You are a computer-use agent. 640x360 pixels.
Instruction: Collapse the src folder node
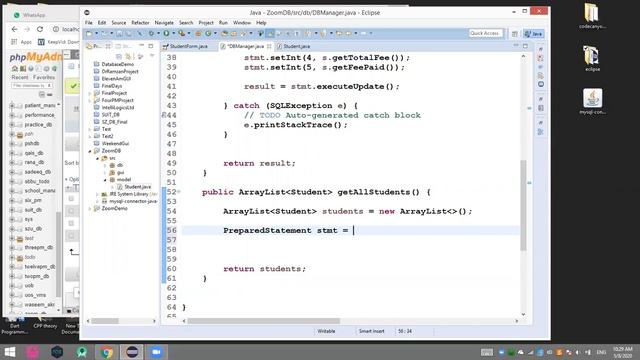98,158
